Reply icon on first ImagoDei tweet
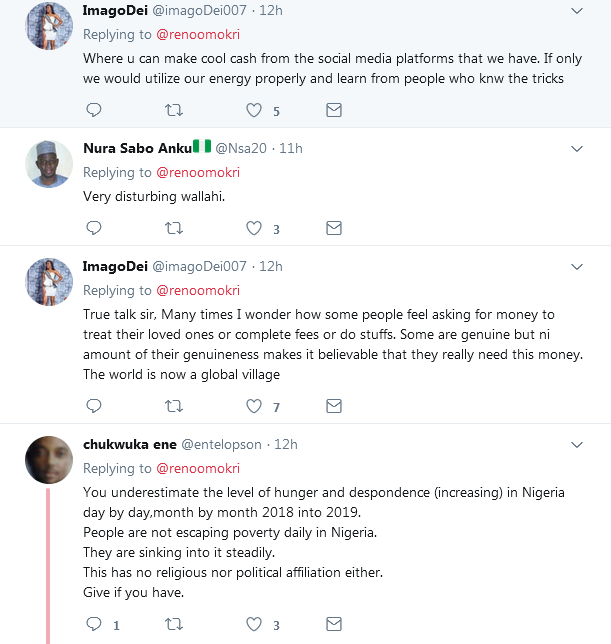Image resolution: width=611 pixels, height=644 pixels. click(x=94, y=110)
